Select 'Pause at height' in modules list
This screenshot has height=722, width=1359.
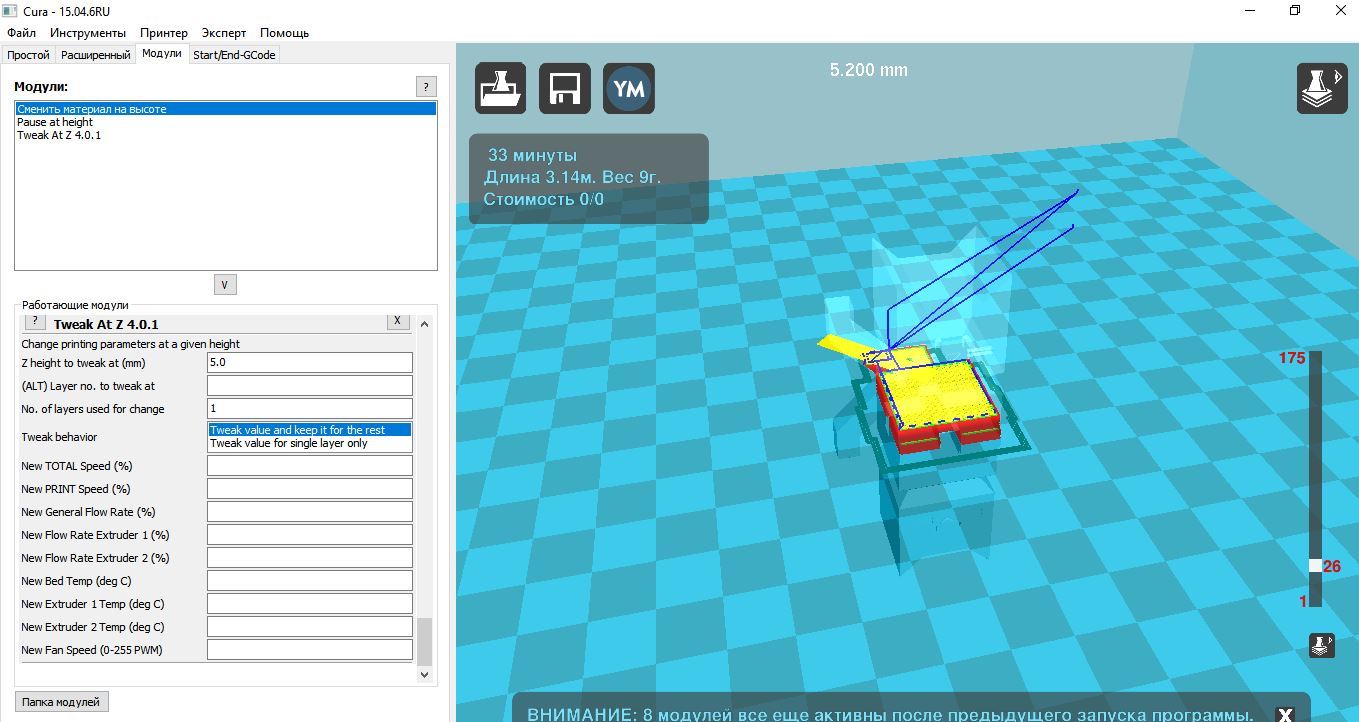pos(55,122)
